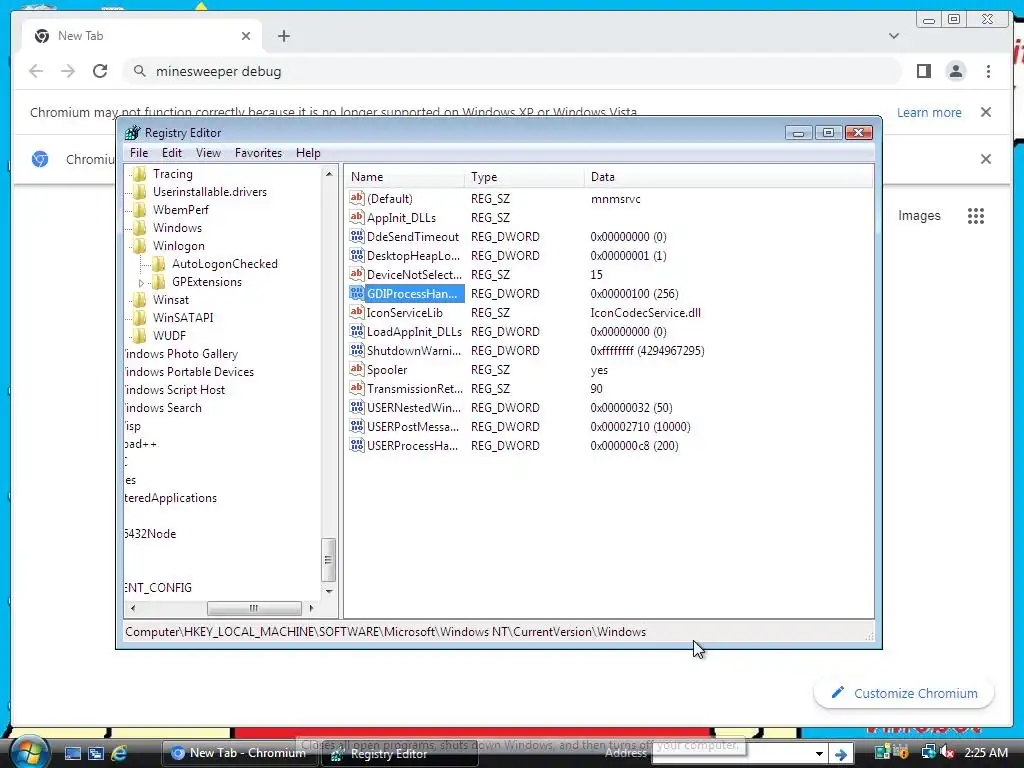Image resolution: width=1024 pixels, height=768 pixels.
Task: Click the ShutdownWarning DWORD icon
Action: click(357, 350)
